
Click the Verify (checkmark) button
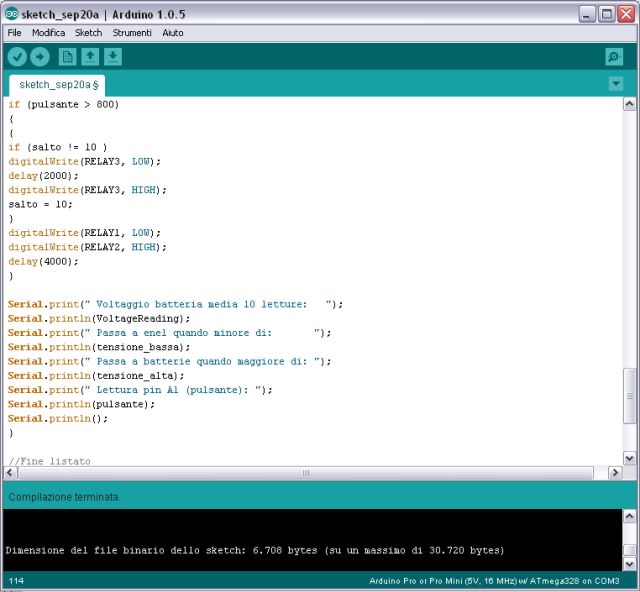tap(17, 57)
